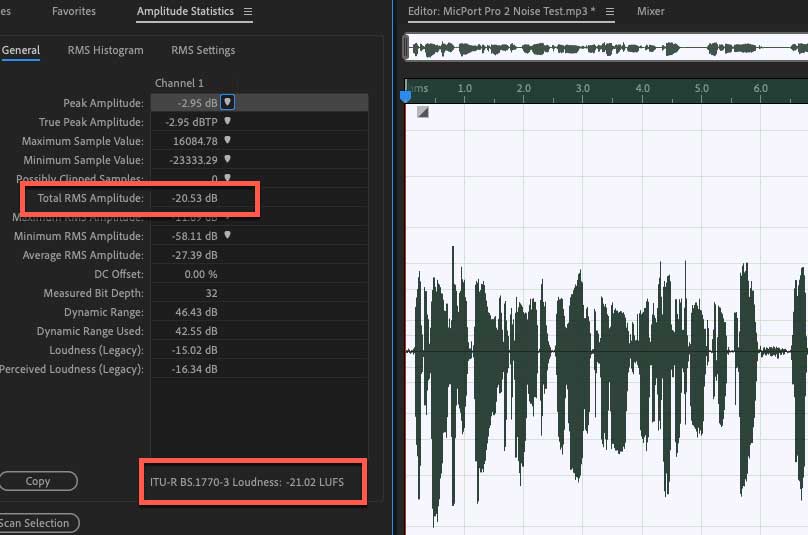Click the fade-in handle on the waveform
Screen dimensions: 808x535
(423, 112)
